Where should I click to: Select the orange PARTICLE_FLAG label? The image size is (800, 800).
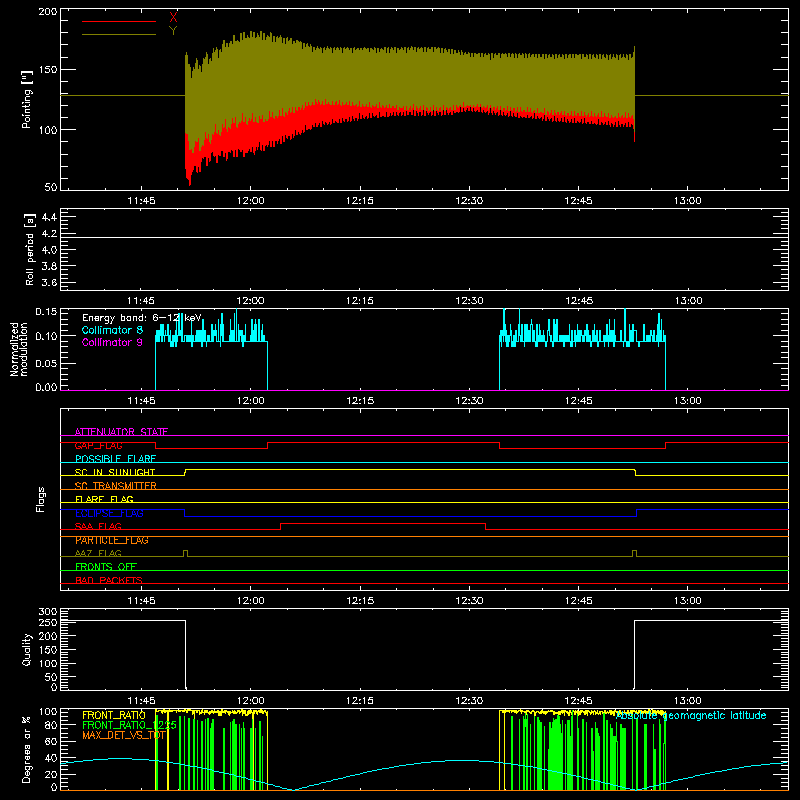point(112,540)
